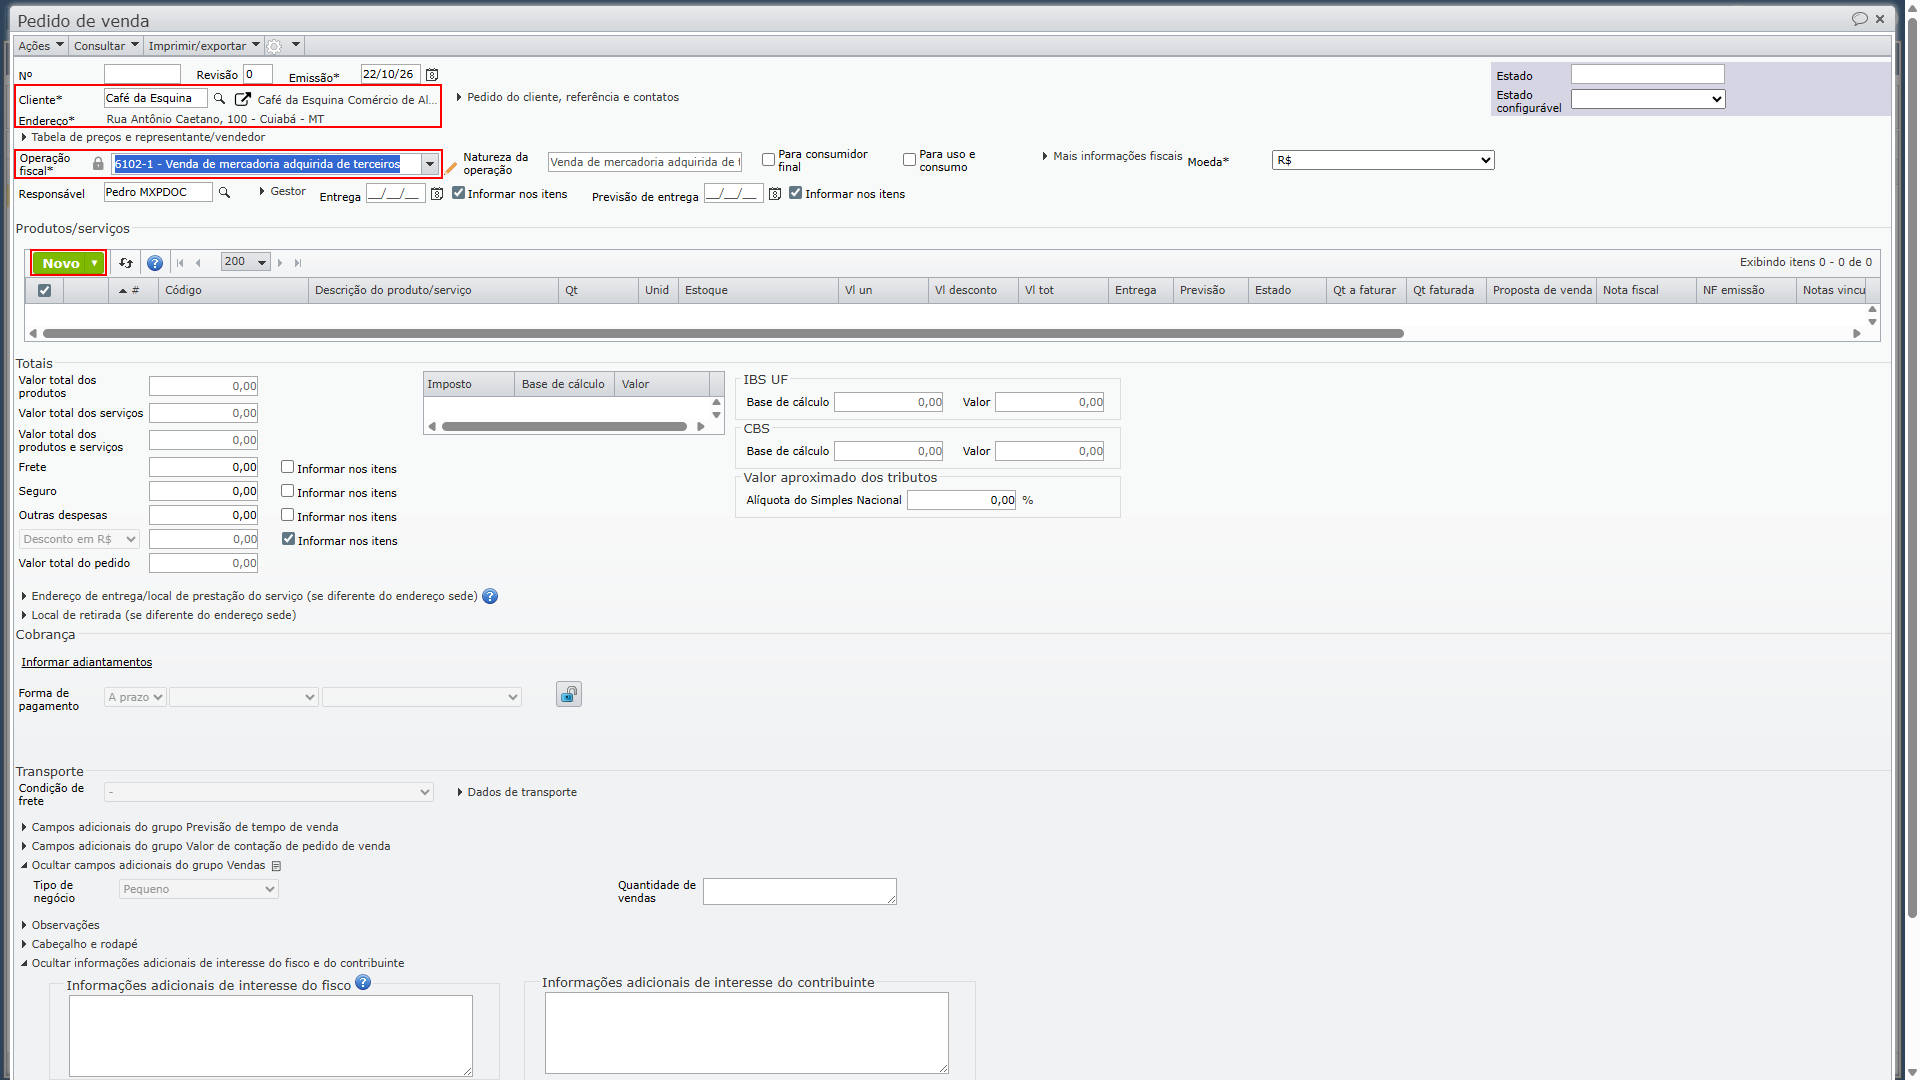The width and height of the screenshot is (1920, 1080).
Task: Click the lock icon beside Operação fiscal
Action: coord(98,164)
